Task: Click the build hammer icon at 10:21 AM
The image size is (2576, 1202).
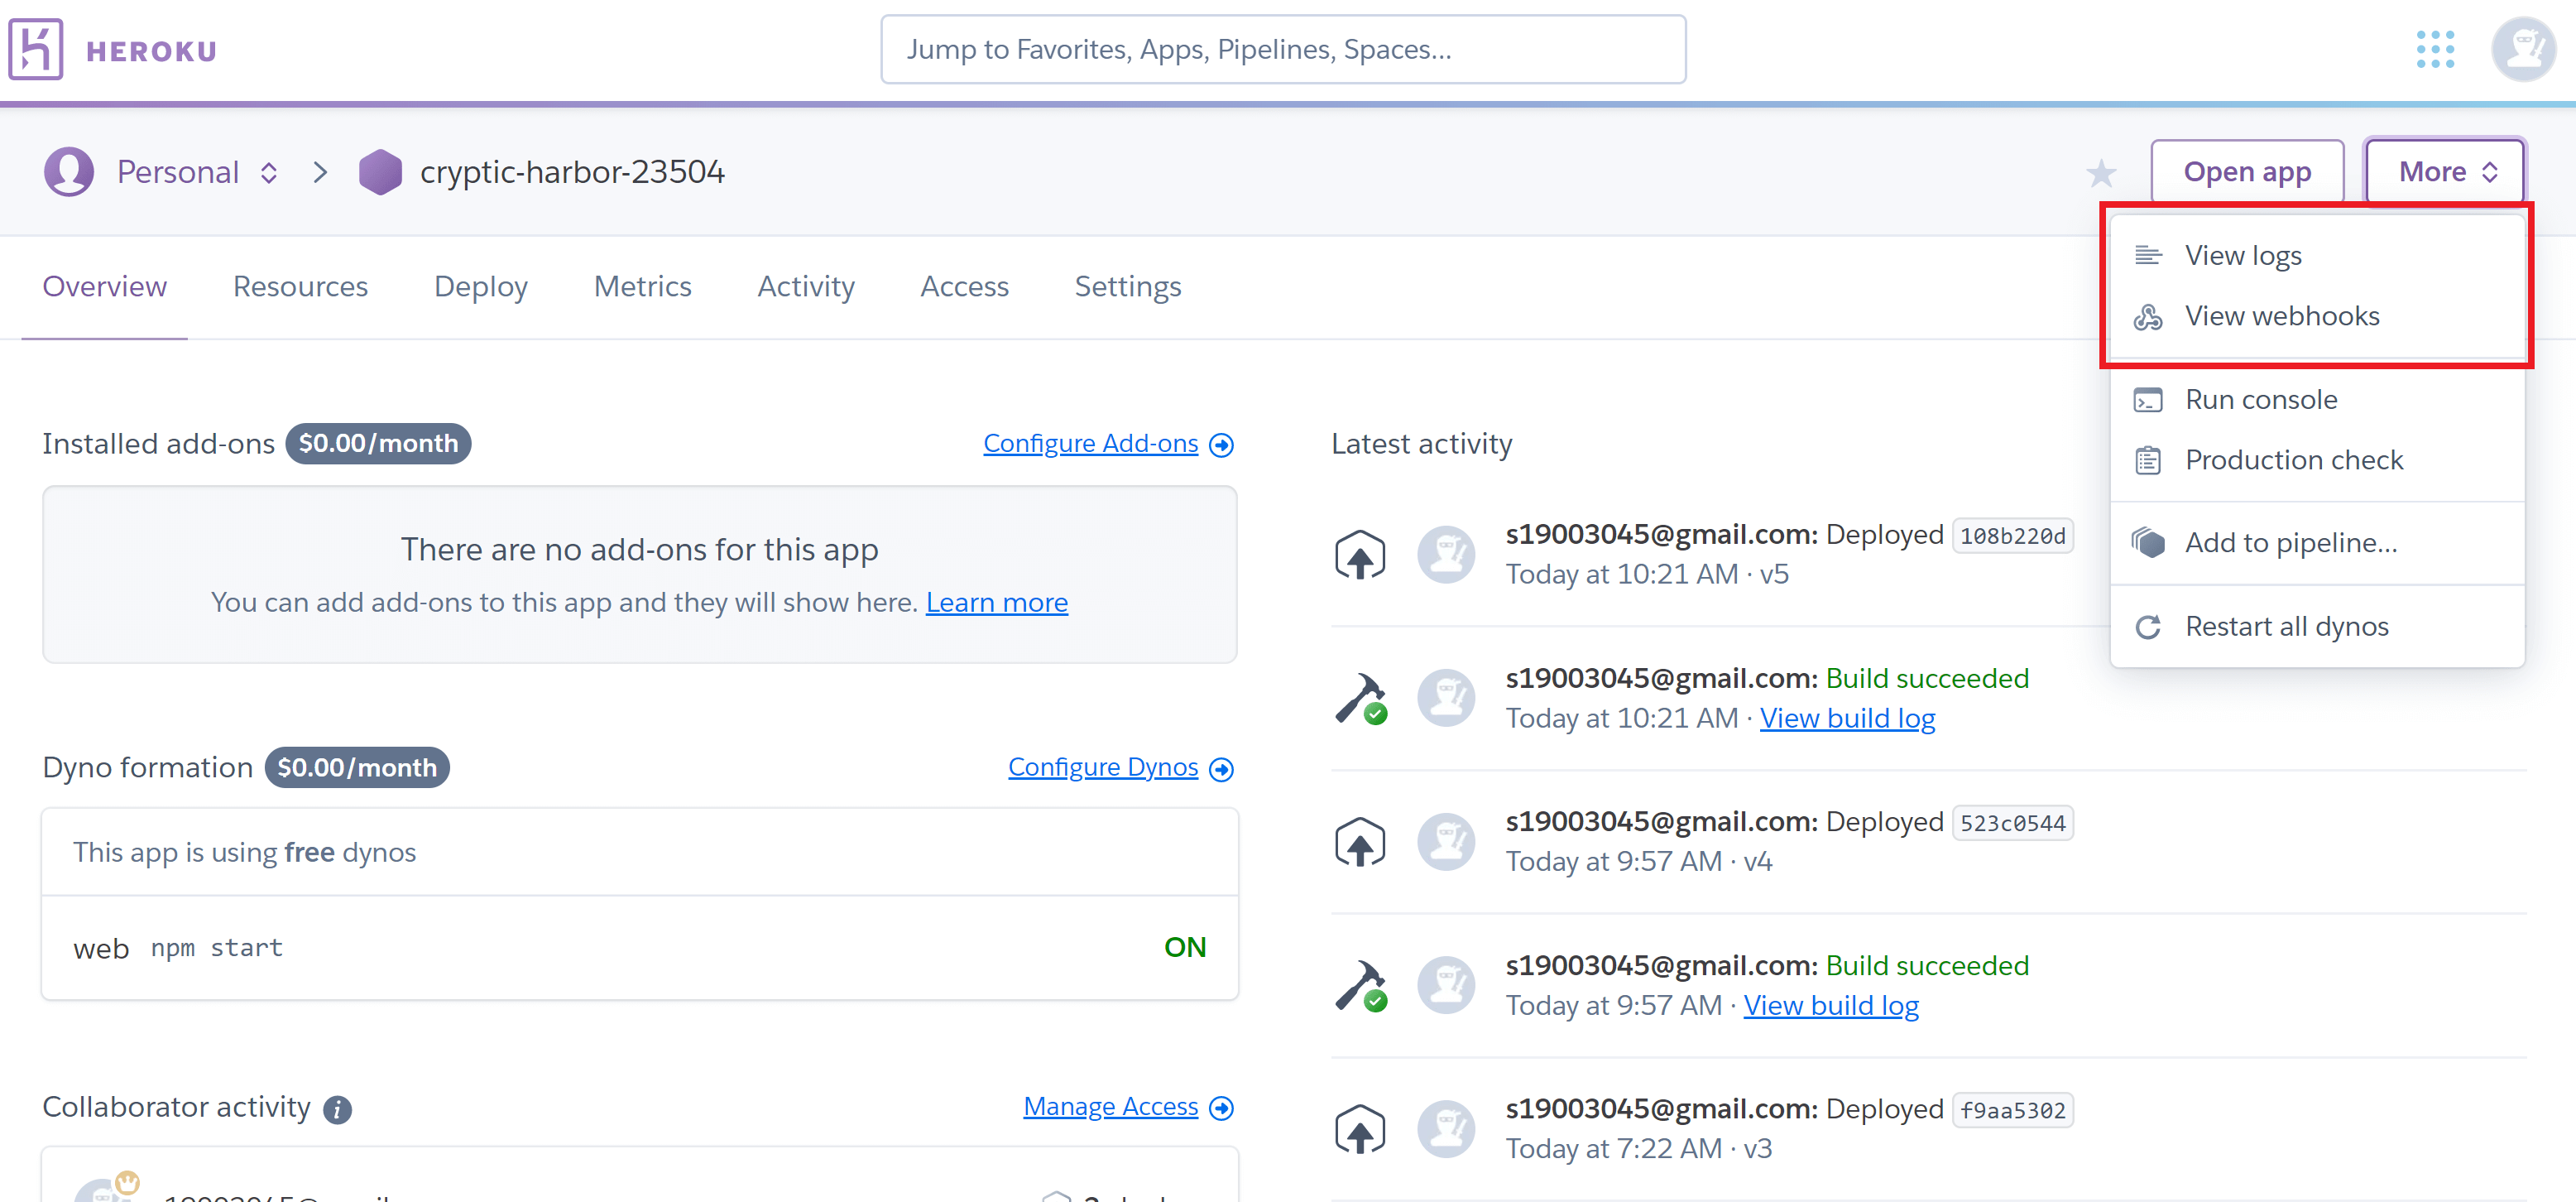Action: tap(1360, 697)
